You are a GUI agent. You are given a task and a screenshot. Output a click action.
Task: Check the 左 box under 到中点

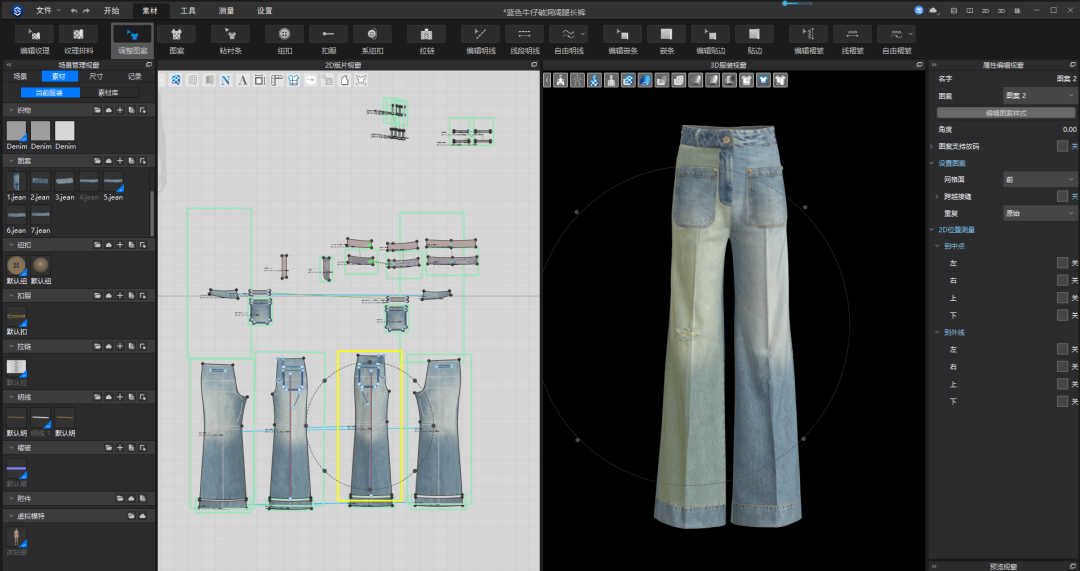pyautogui.click(x=1062, y=263)
